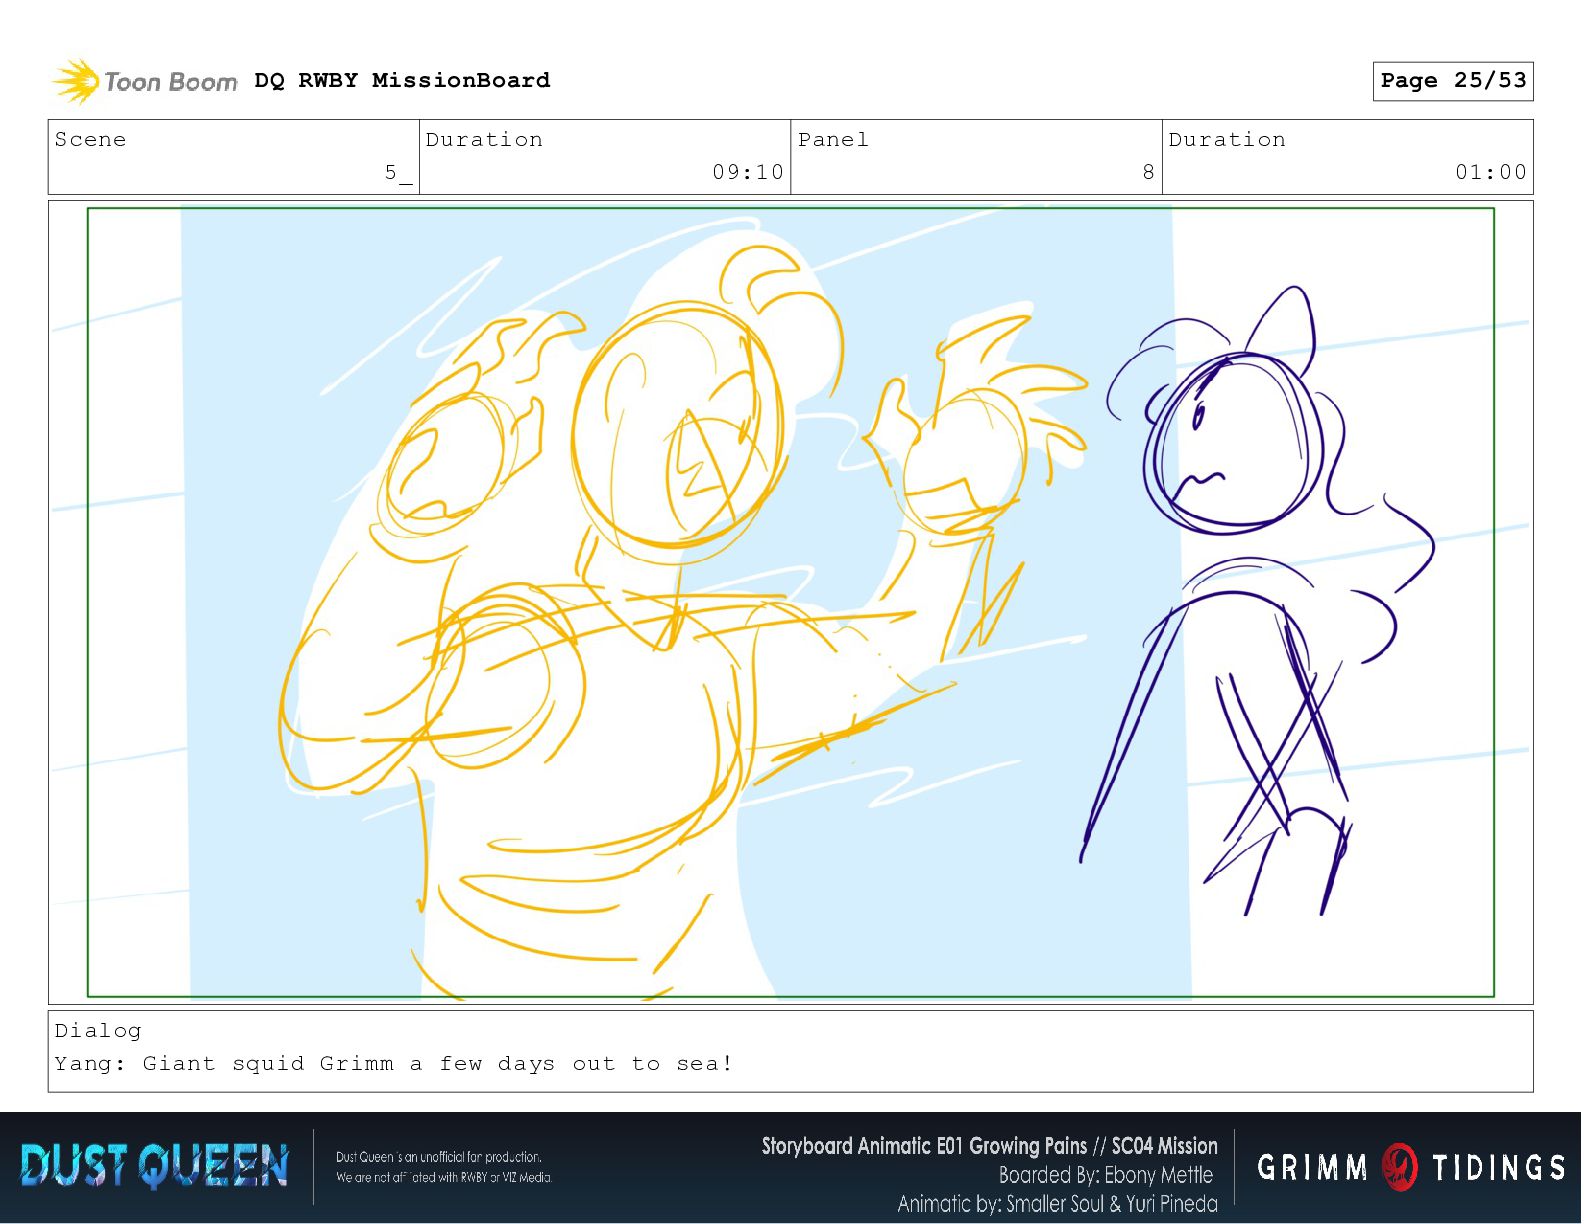1584x1224 pixels.
Task: Click 'Animatic by: Smaller Soul & Yuri Pineda'
Action: 1057,1204
